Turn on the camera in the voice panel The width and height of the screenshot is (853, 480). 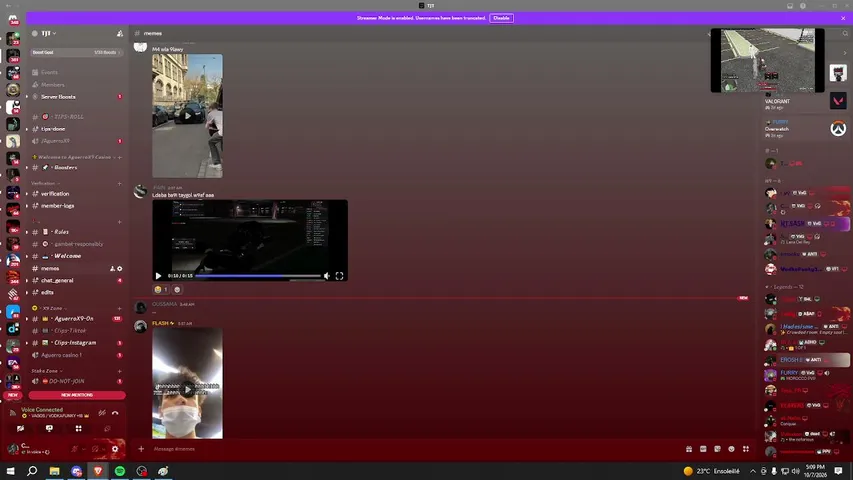pos(20,429)
